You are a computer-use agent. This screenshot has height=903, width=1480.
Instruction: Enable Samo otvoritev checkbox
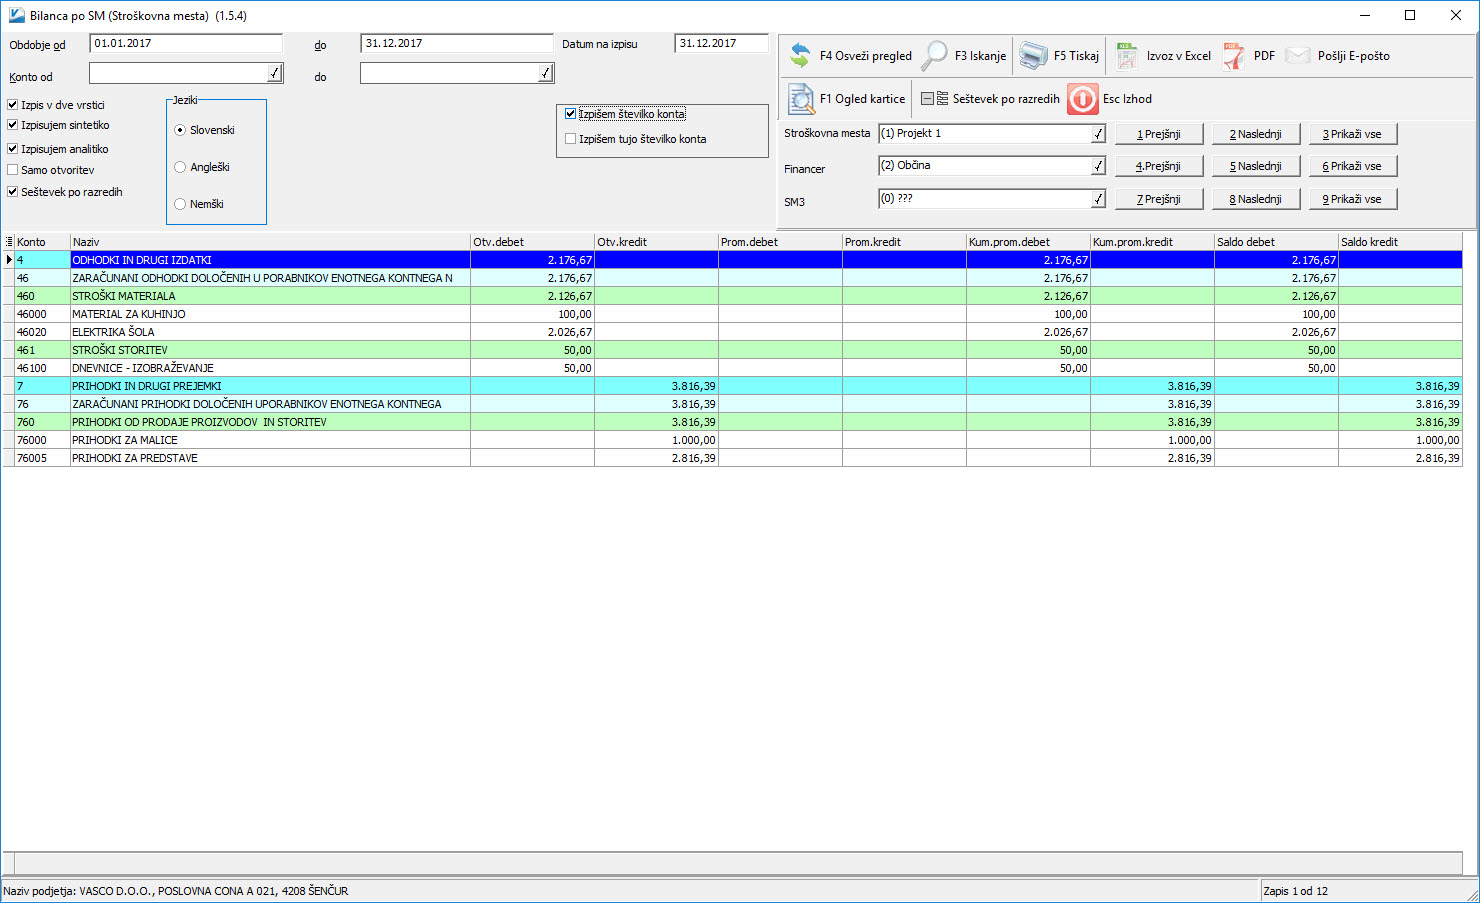tap(13, 170)
